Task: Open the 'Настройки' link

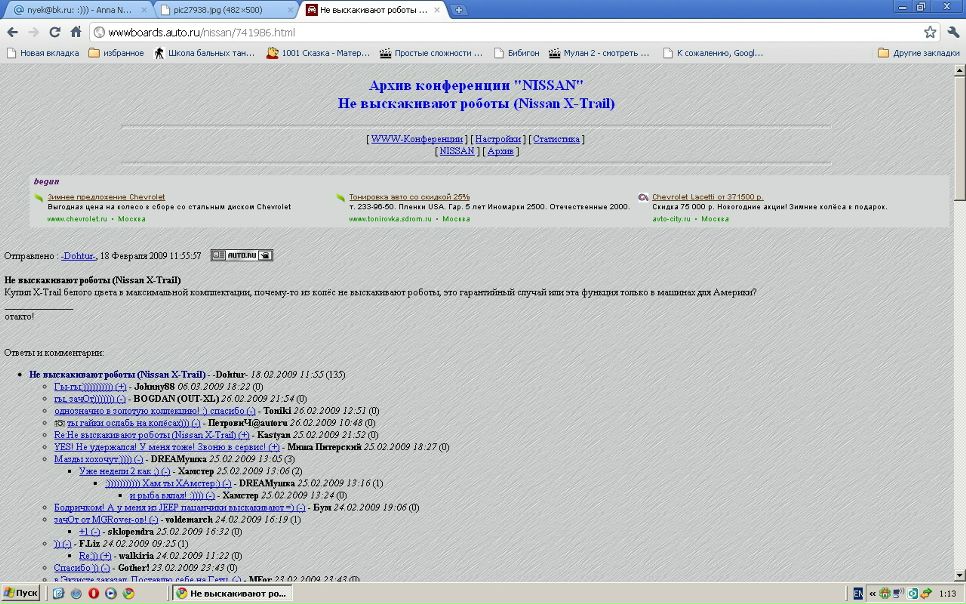Action: click(x=498, y=139)
